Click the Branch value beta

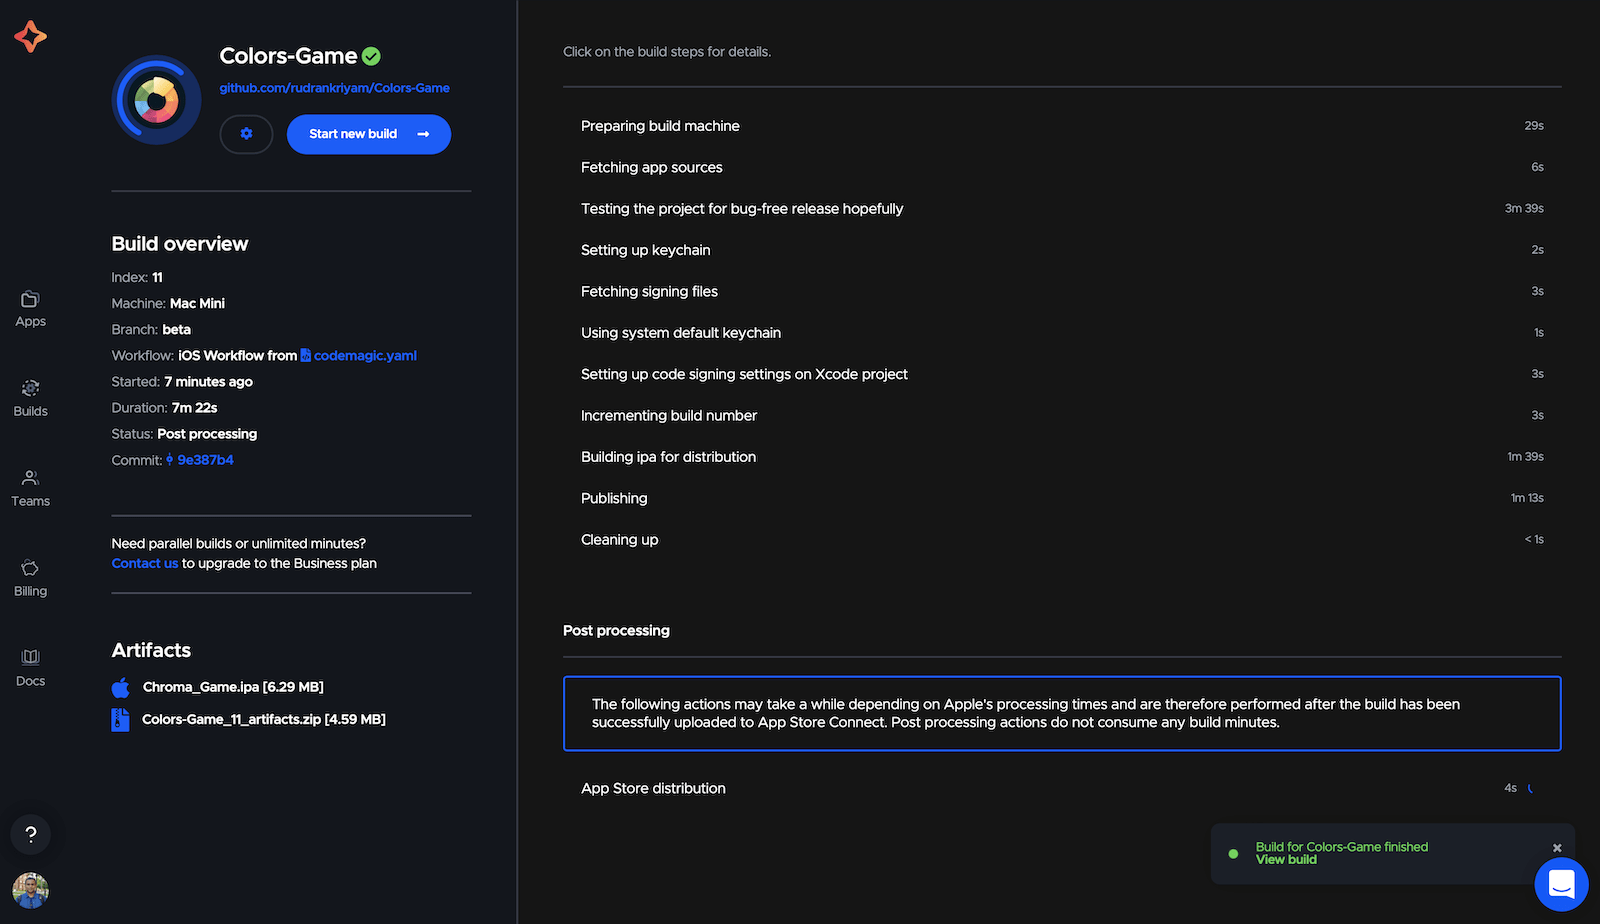tap(176, 329)
